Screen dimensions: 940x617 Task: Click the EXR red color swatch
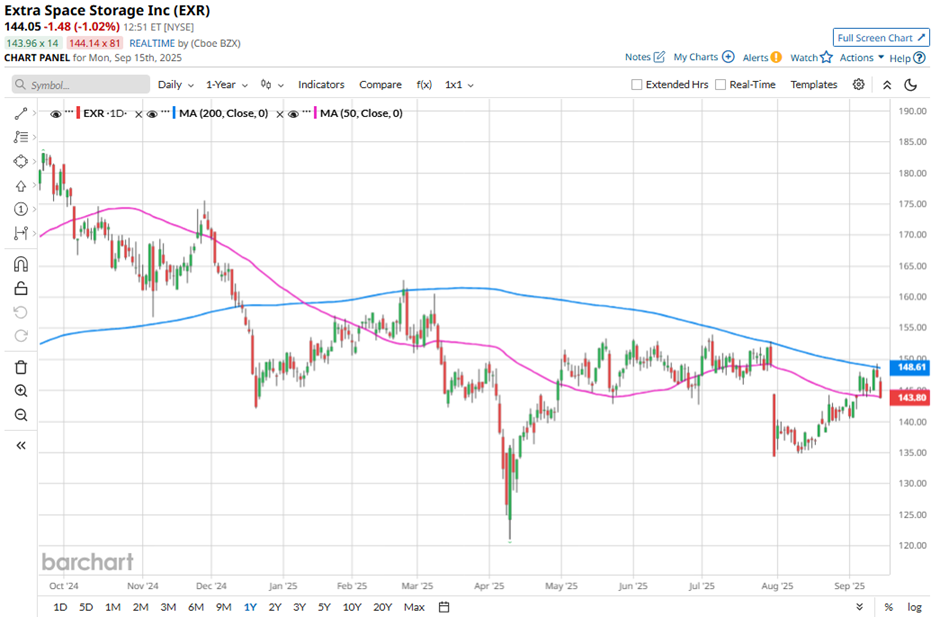tap(78, 113)
